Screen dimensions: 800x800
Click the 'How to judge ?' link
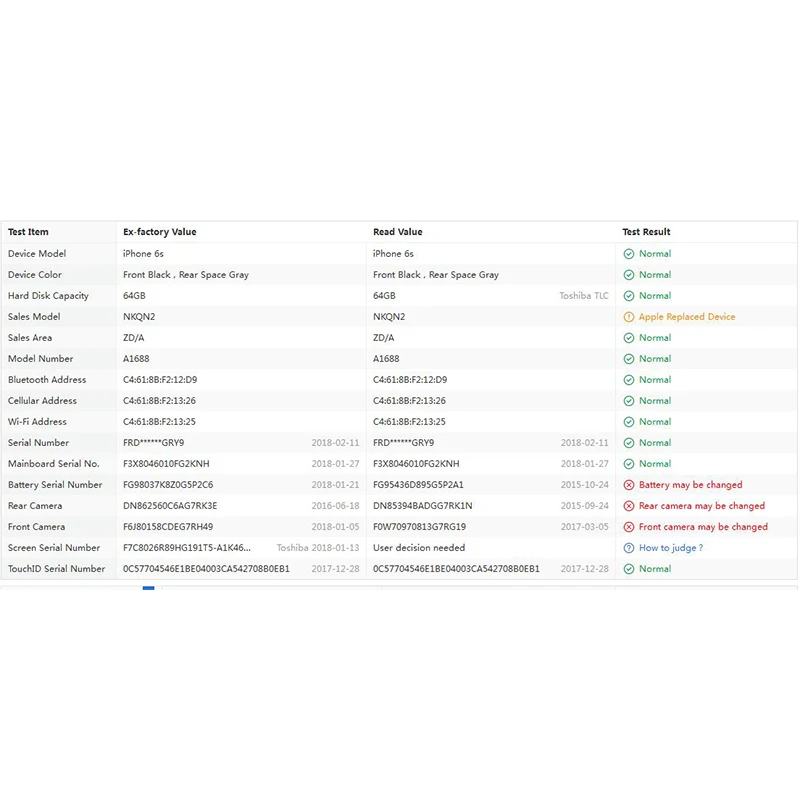(670, 548)
